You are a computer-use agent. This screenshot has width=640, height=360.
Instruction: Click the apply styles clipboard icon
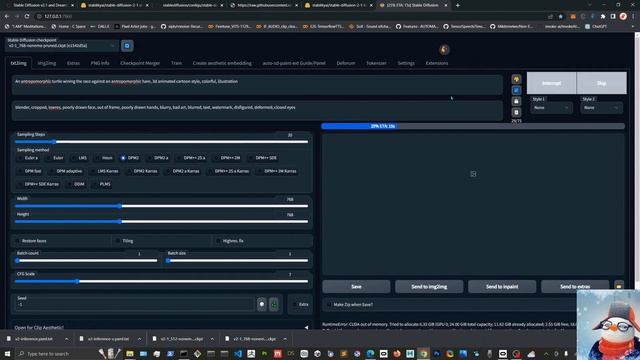pos(516,112)
